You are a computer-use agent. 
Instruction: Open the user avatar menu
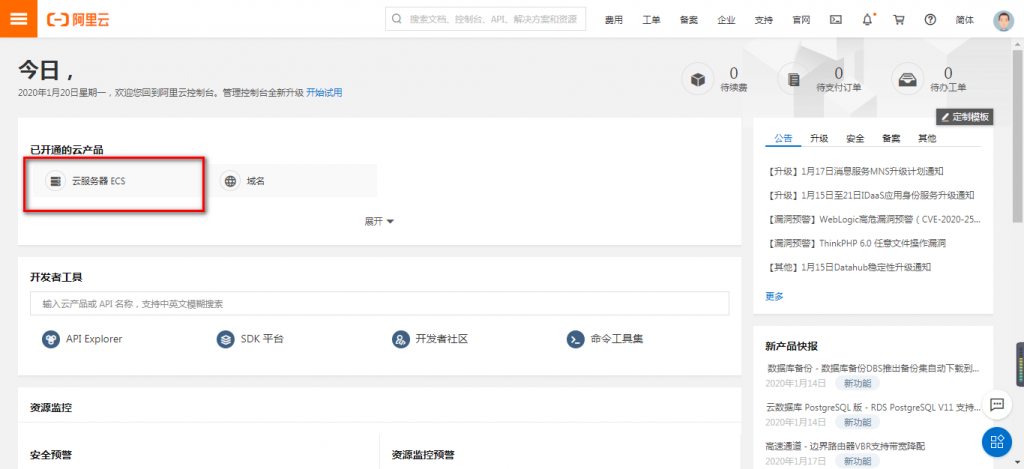click(x=1004, y=20)
